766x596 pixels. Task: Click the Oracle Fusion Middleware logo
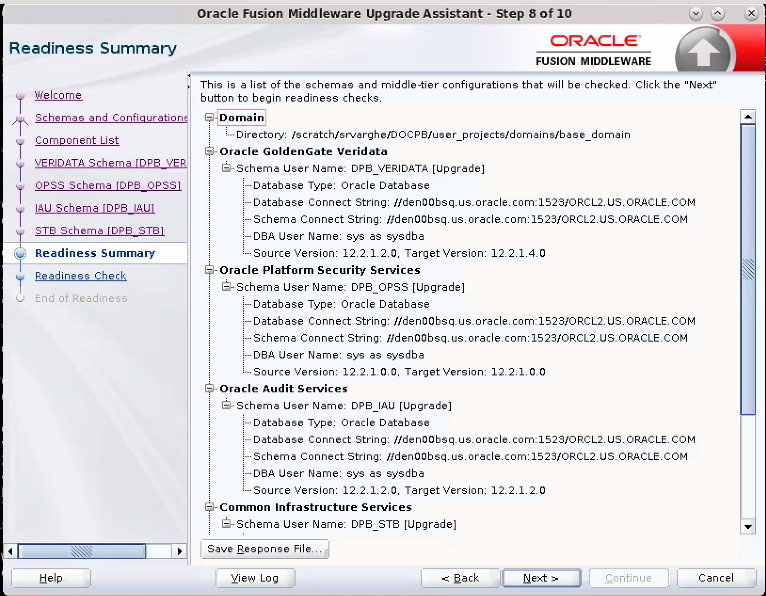coord(594,50)
